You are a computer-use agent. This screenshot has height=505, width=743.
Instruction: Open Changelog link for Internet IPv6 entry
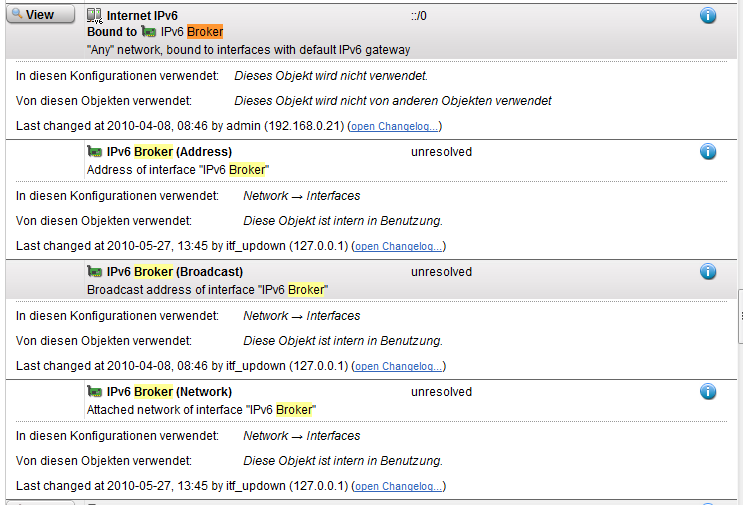pyautogui.click(x=394, y=126)
